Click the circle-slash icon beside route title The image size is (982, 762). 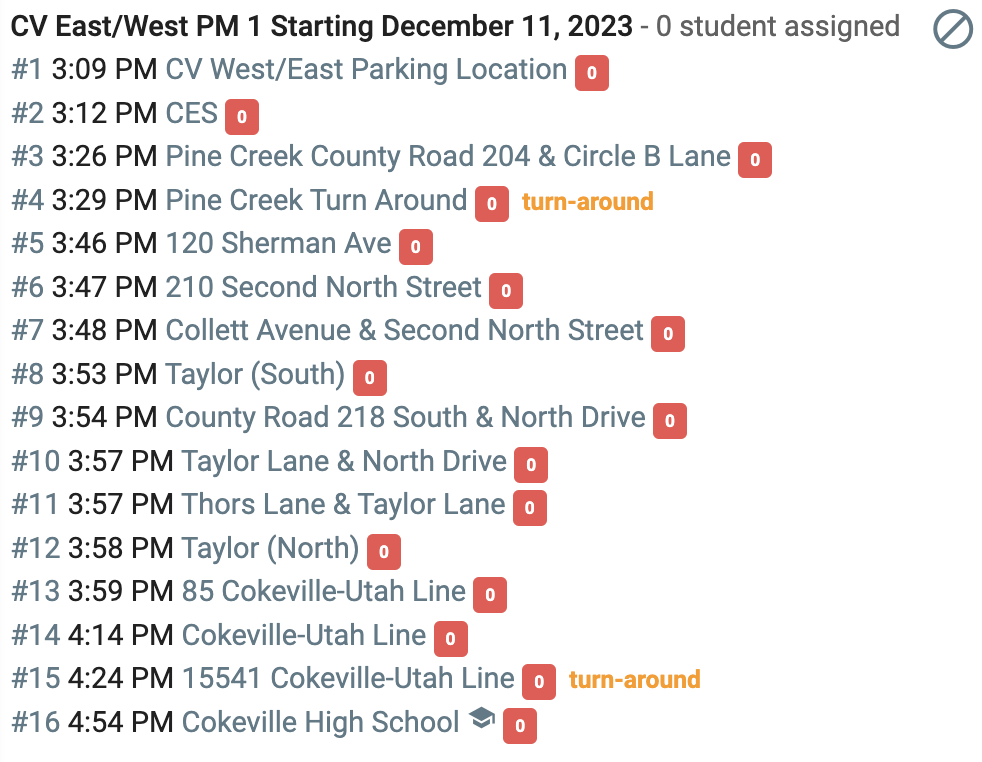(x=953, y=29)
